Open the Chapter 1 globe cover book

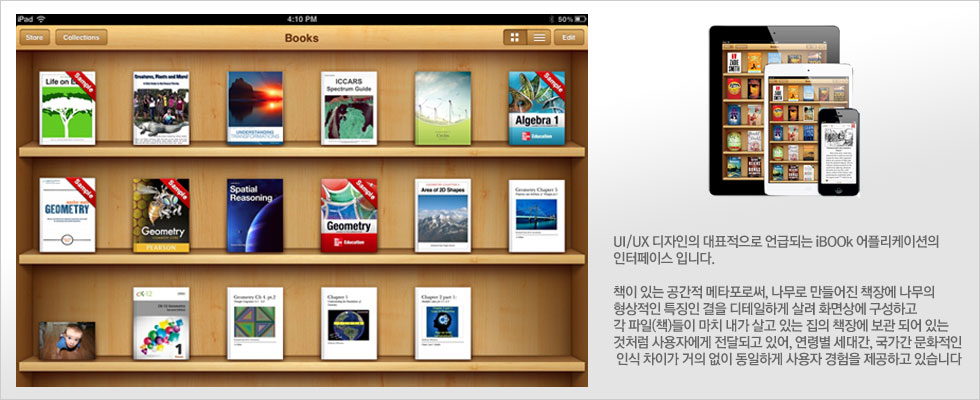click(349, 324)
